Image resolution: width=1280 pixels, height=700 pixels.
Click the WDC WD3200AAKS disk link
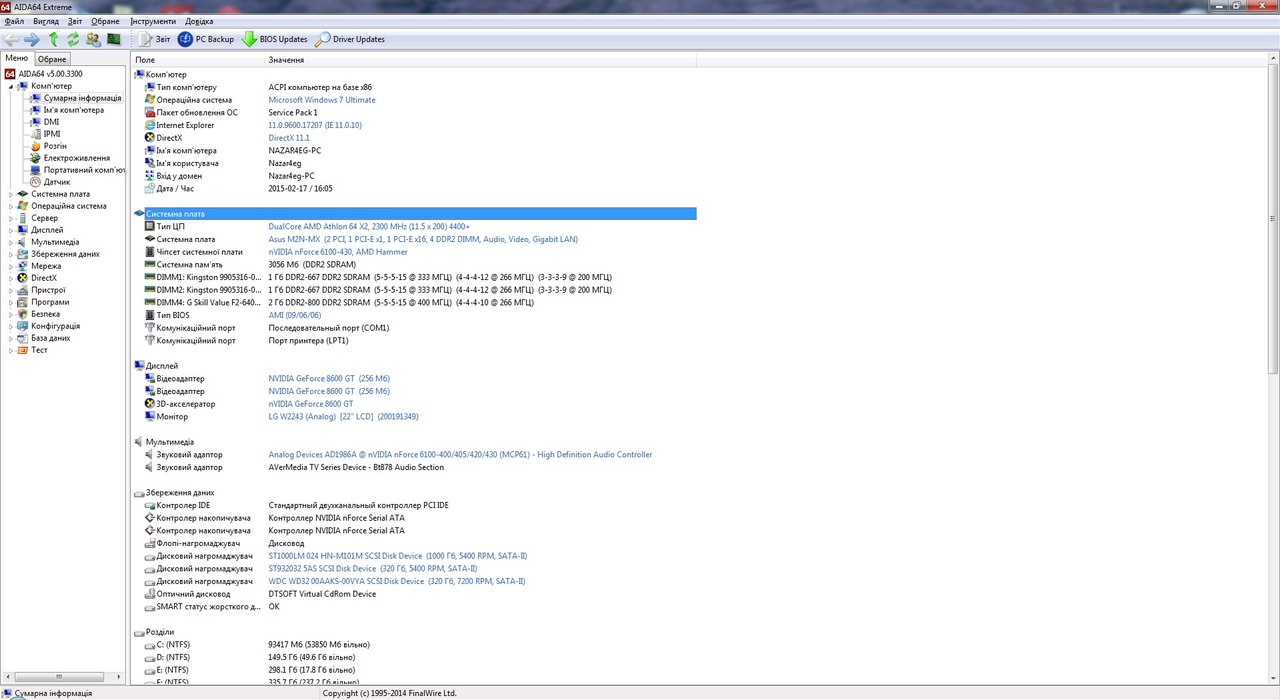coord(397,581)
